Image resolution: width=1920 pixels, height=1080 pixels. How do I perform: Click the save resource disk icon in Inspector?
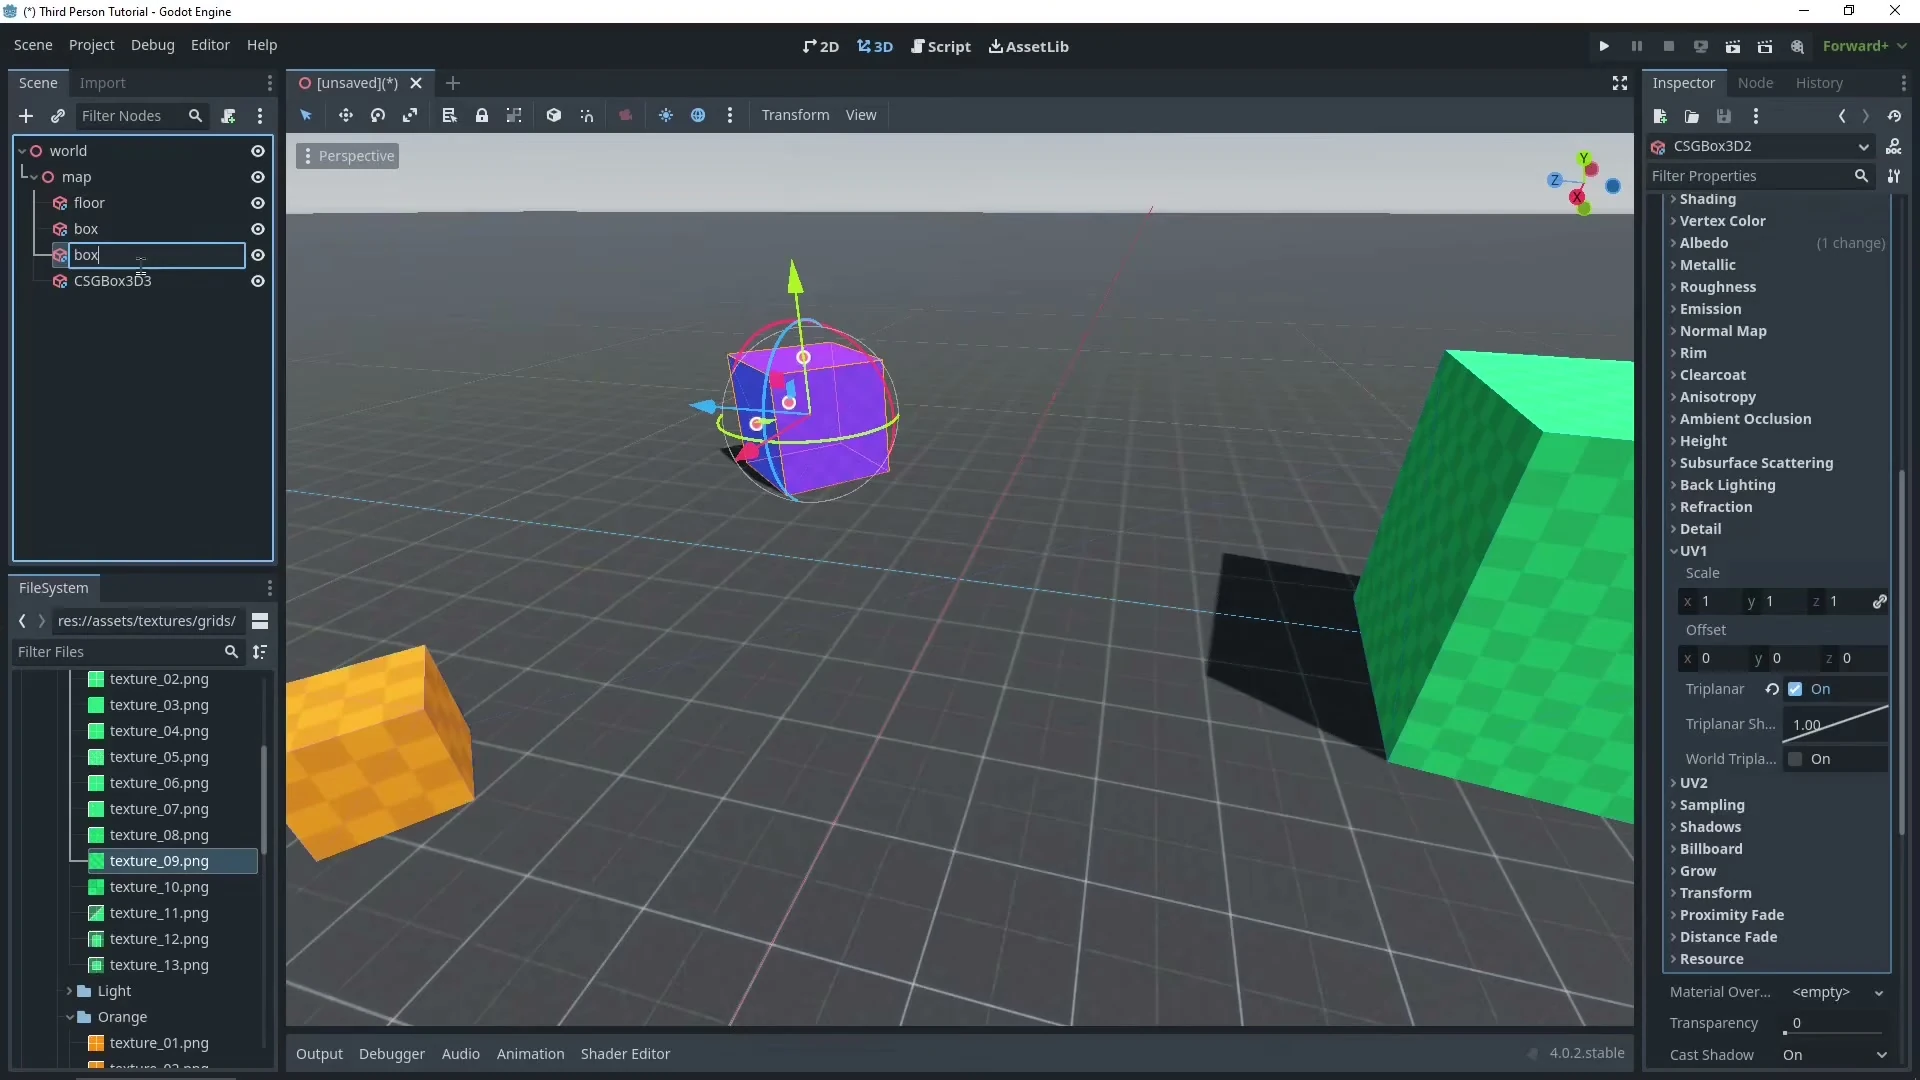1724,116
